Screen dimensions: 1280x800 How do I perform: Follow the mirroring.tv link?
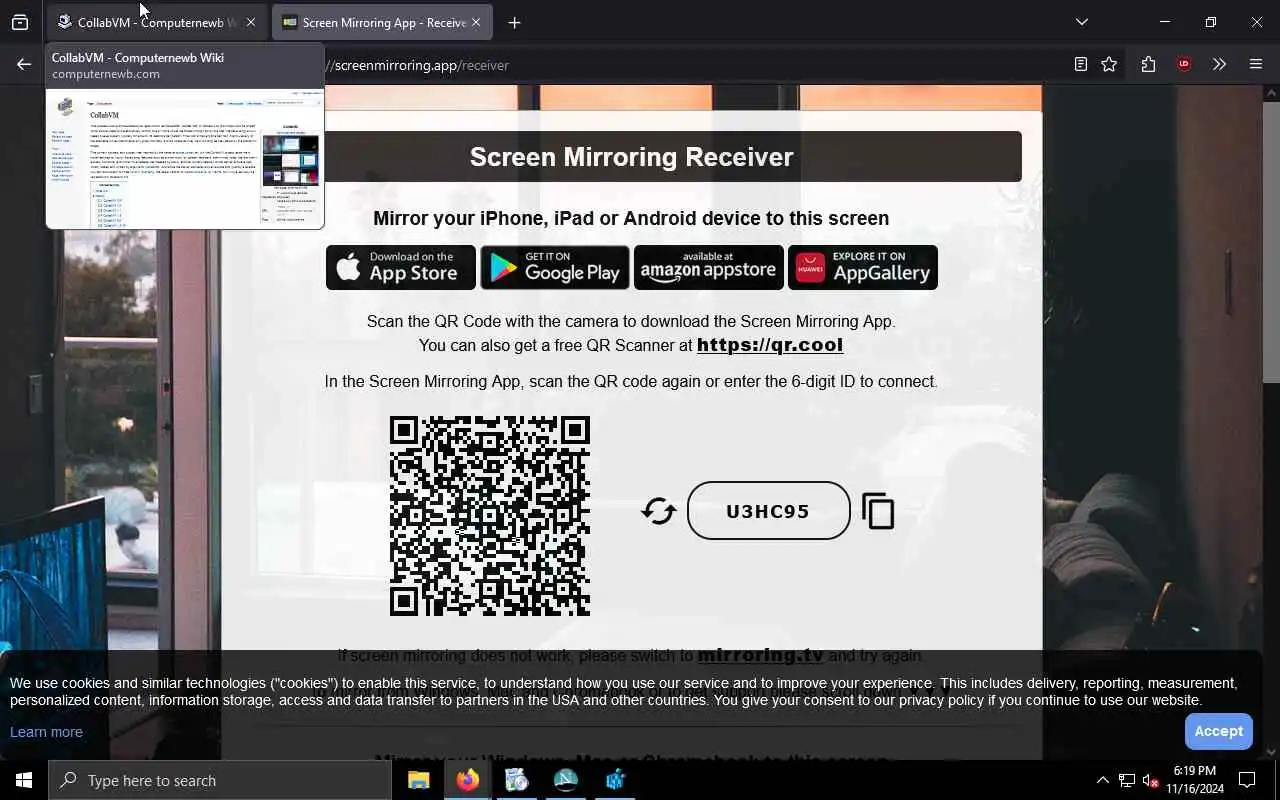(x=760, y=655)
